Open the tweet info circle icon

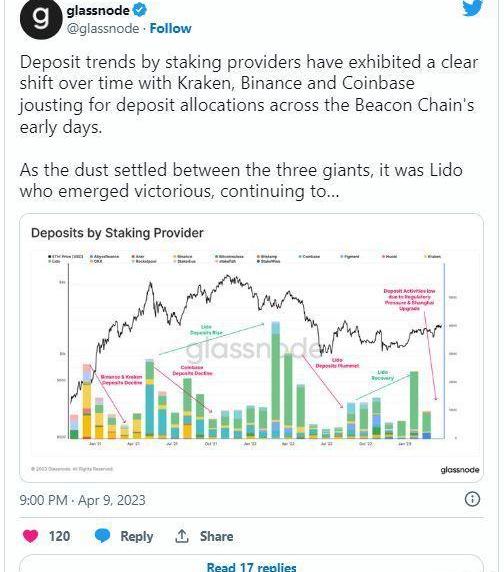point(472,499)
